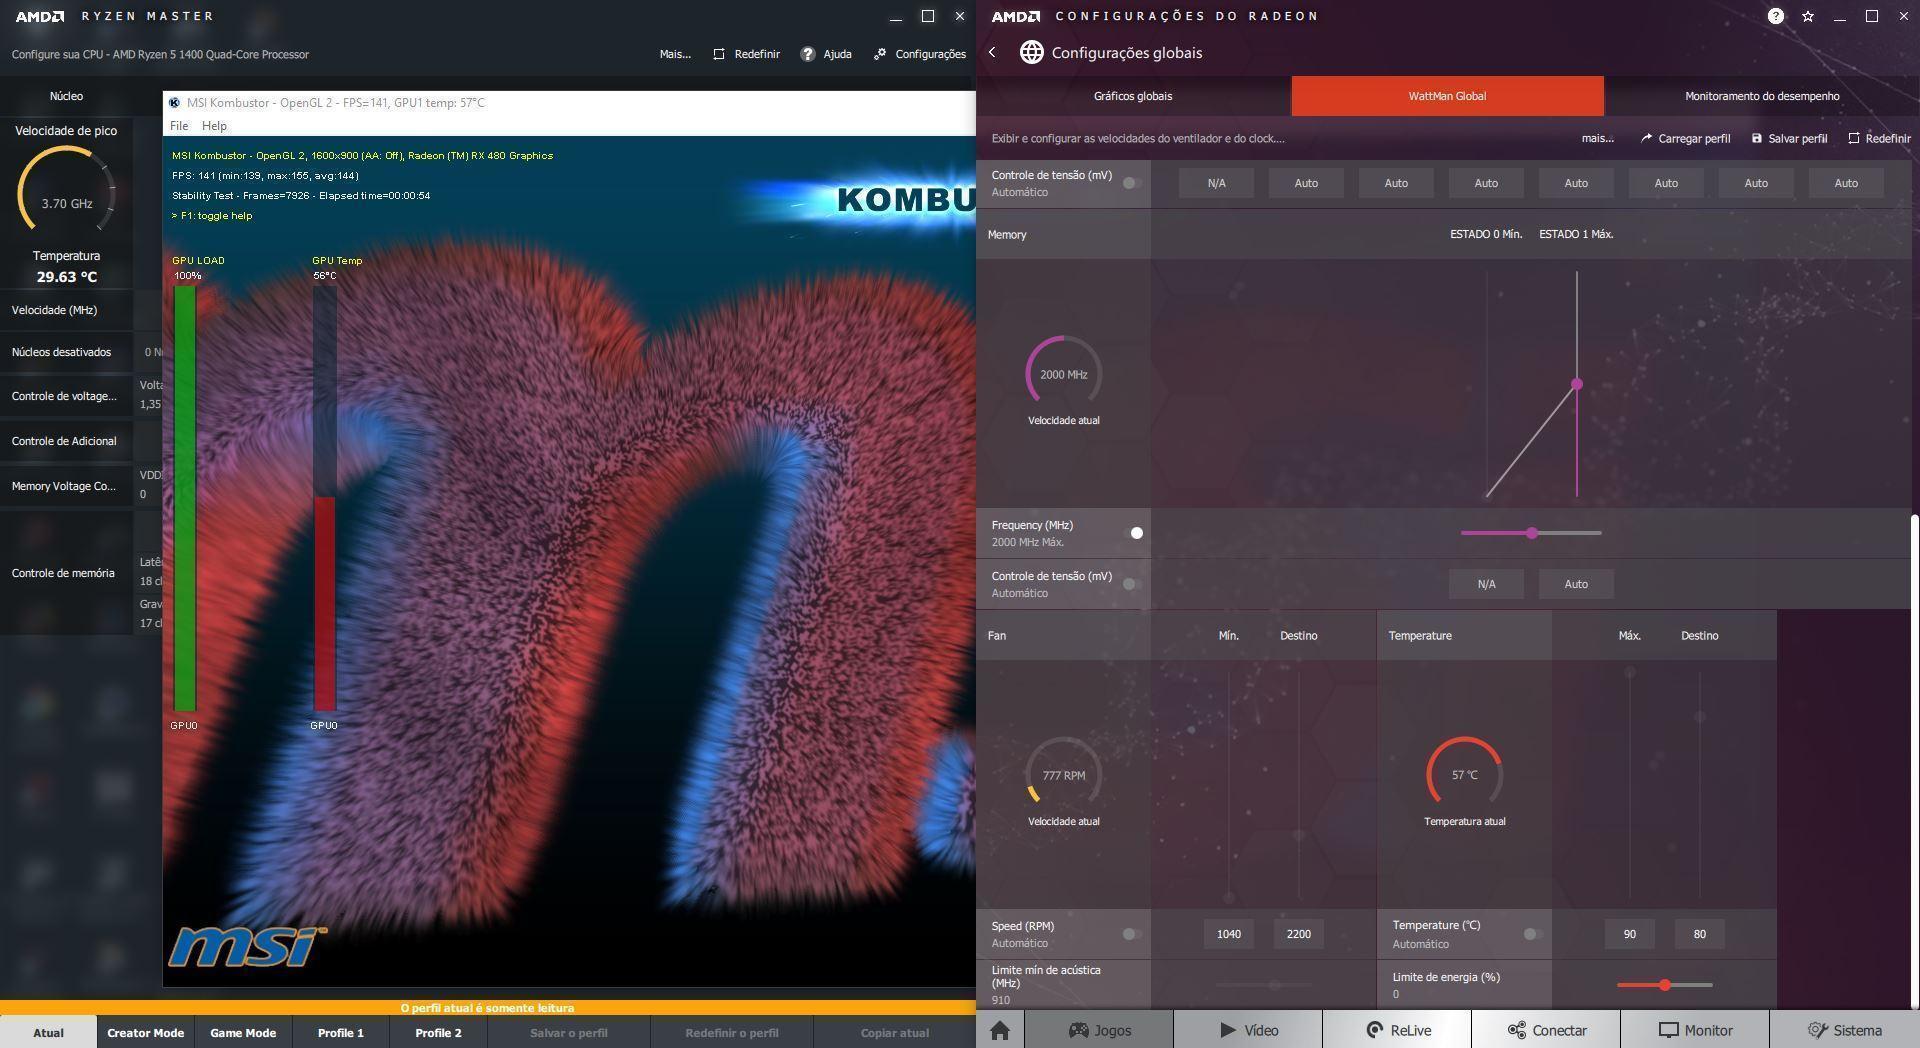Open the Monitor section
The width and height of the screenshot is (1920, 1048).
pos(1695,1030)
